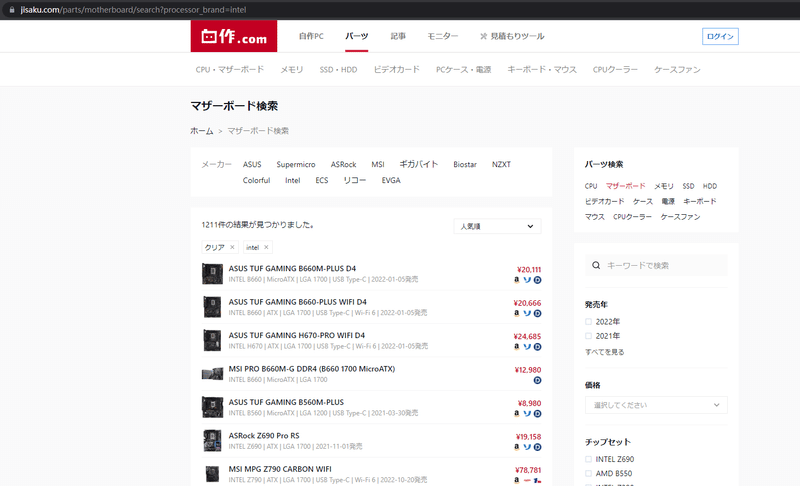Open the 自作PC menu item
The height and width of the screenshot is (486, 800).
click(311, 36)
